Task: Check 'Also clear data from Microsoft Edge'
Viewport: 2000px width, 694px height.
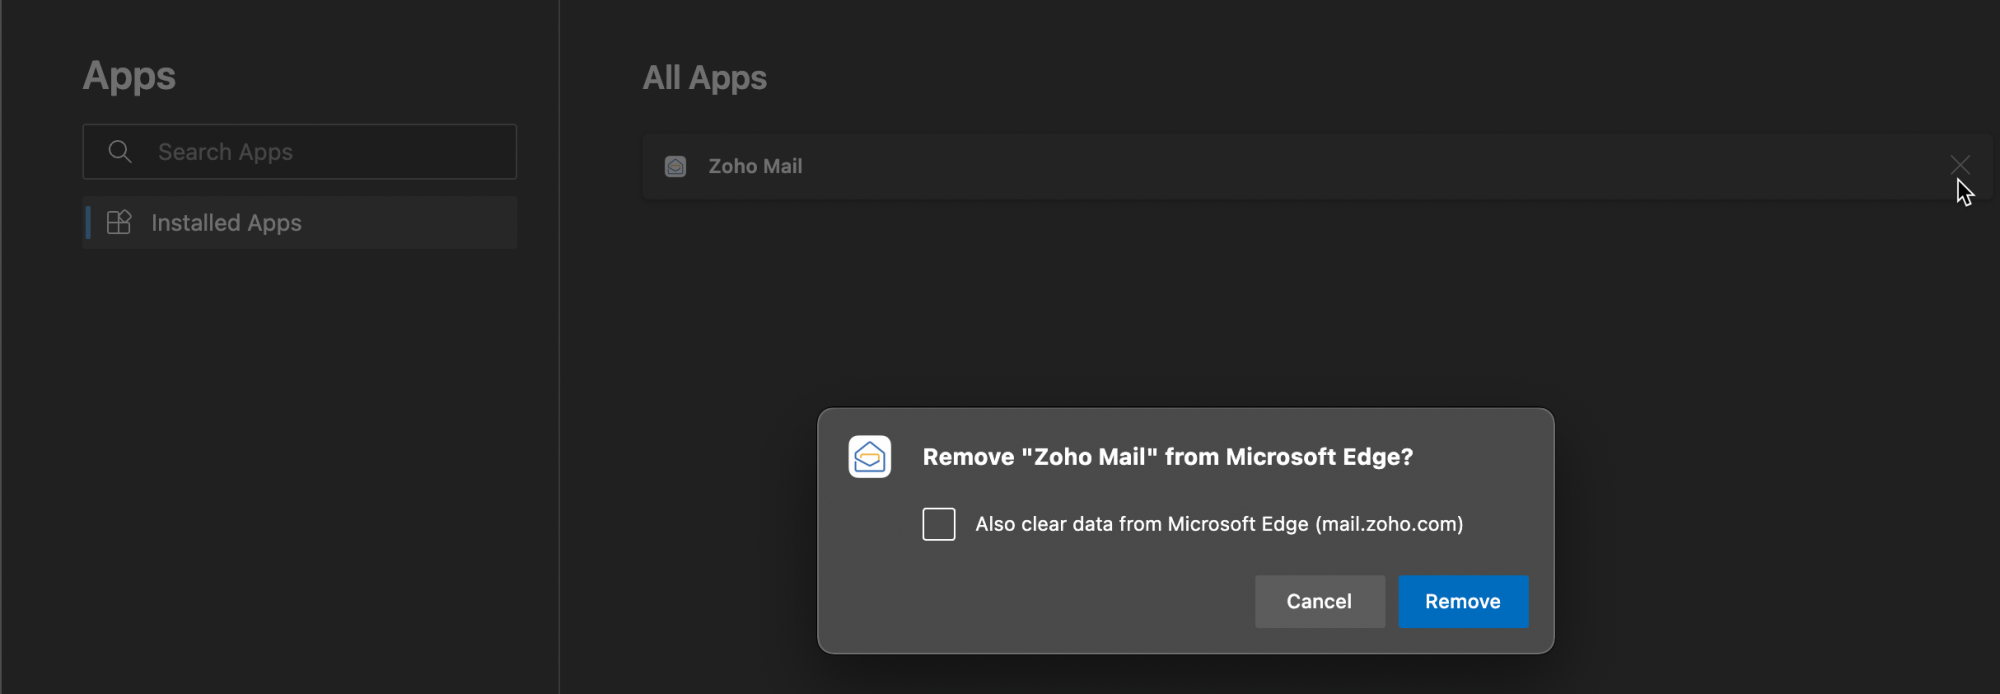Action: tap(938, 524)
